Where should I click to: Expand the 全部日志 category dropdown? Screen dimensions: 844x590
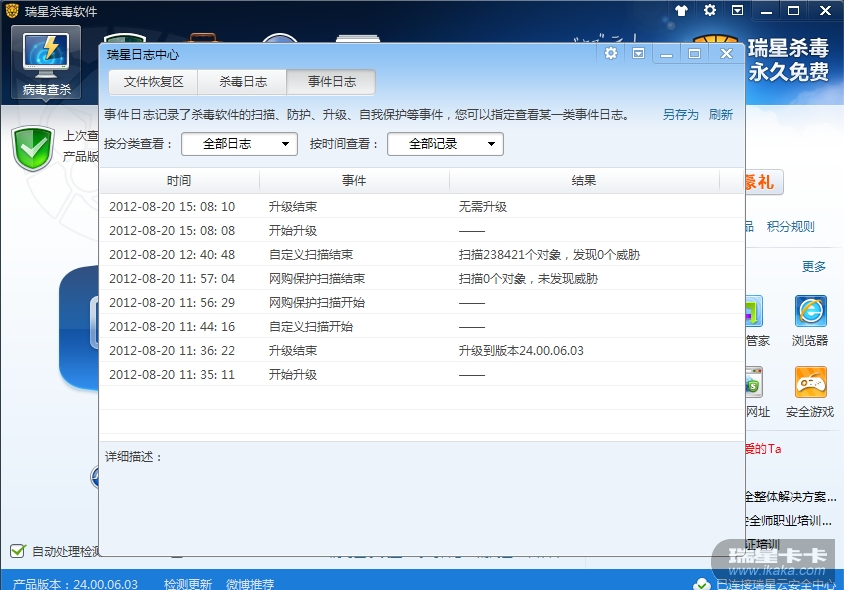(x=239, y=144)
